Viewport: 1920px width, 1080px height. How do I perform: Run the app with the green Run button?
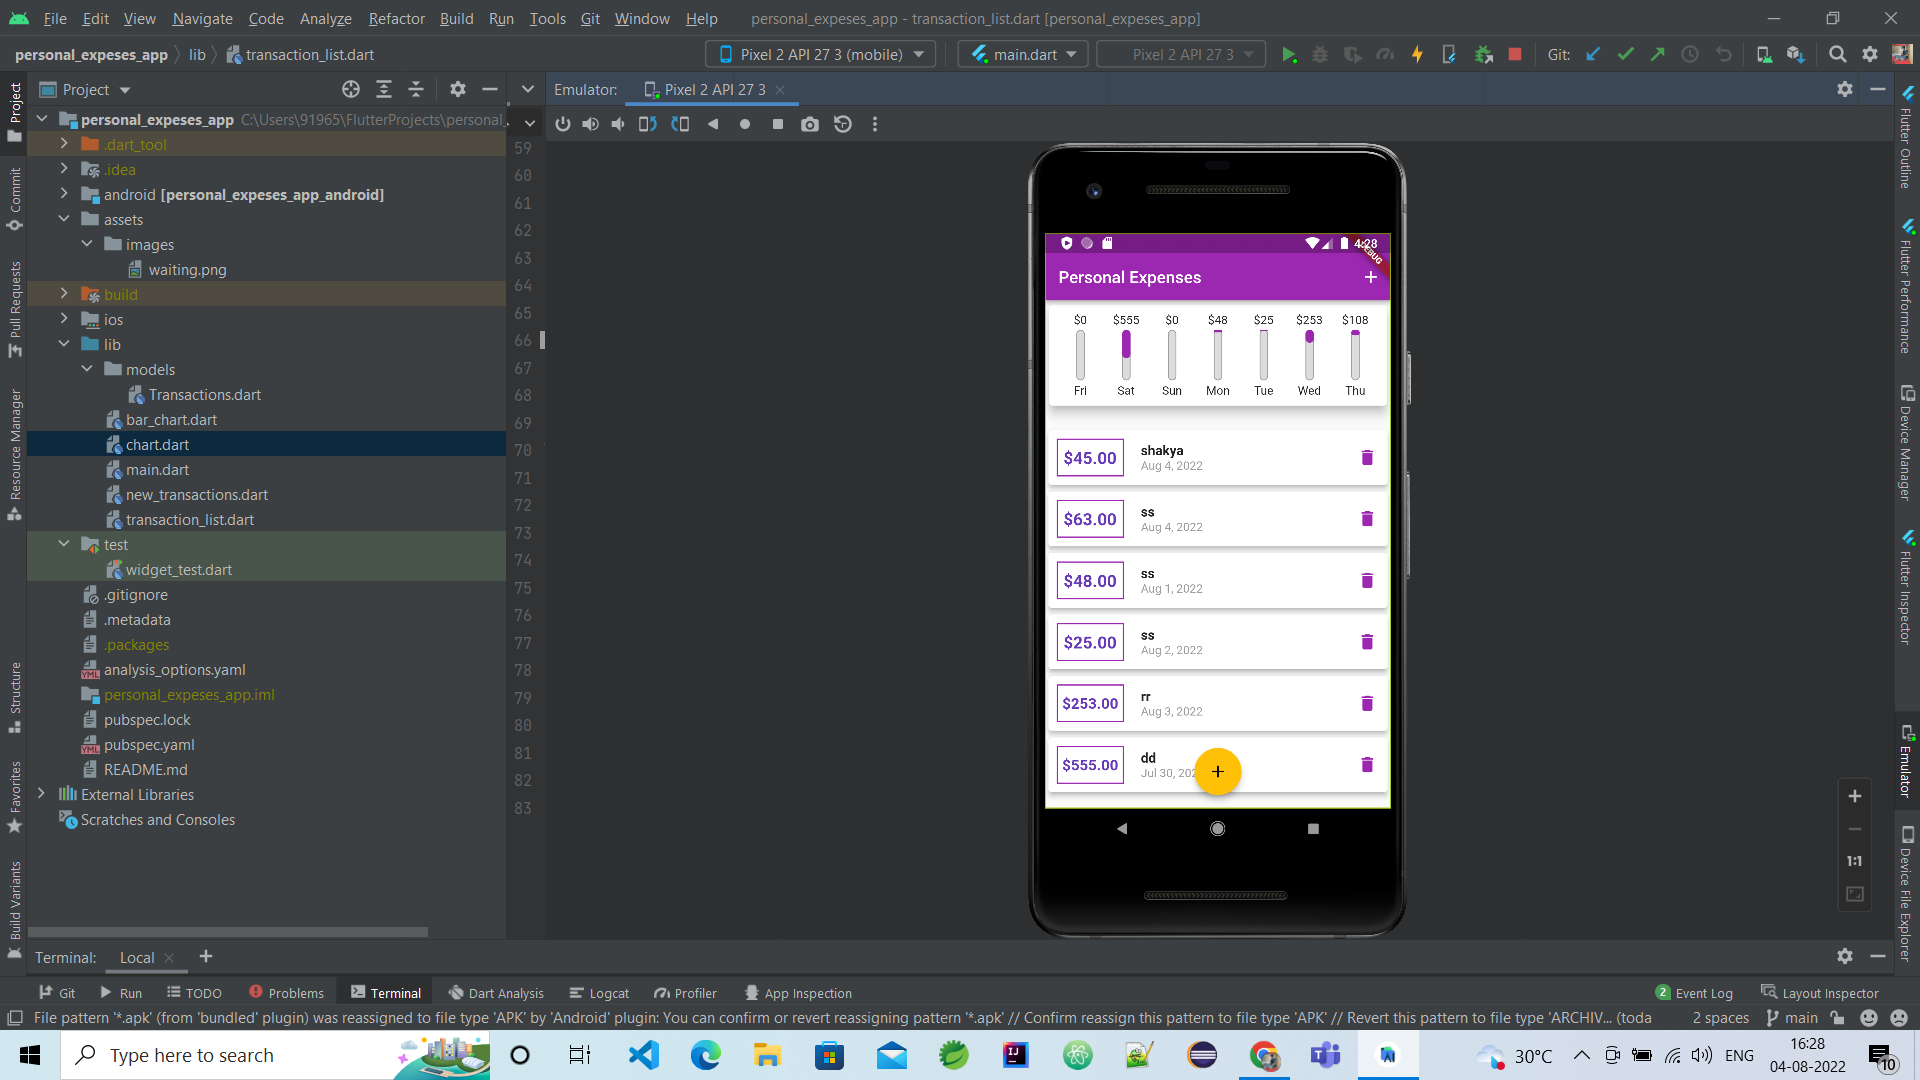[1290, 54]
